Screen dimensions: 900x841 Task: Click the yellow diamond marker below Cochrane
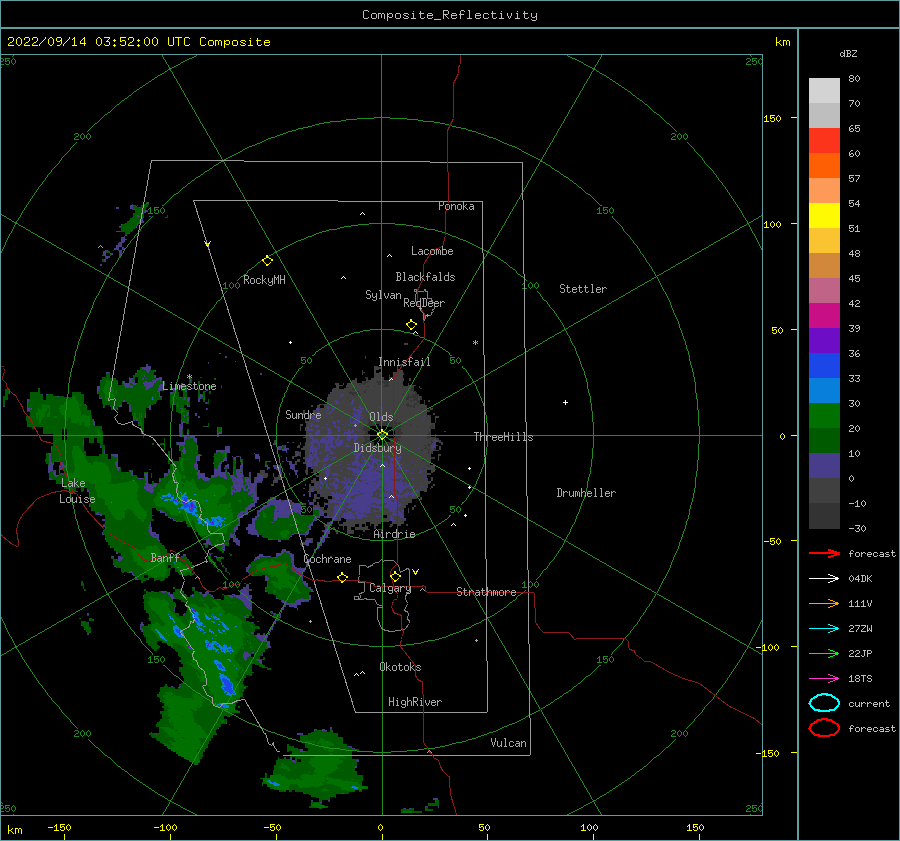tap(342, 577)
